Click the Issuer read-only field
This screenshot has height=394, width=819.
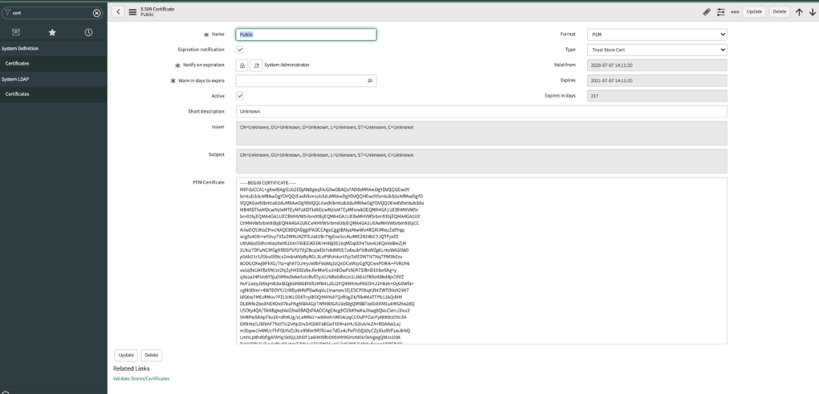click(x=482, y=133)
